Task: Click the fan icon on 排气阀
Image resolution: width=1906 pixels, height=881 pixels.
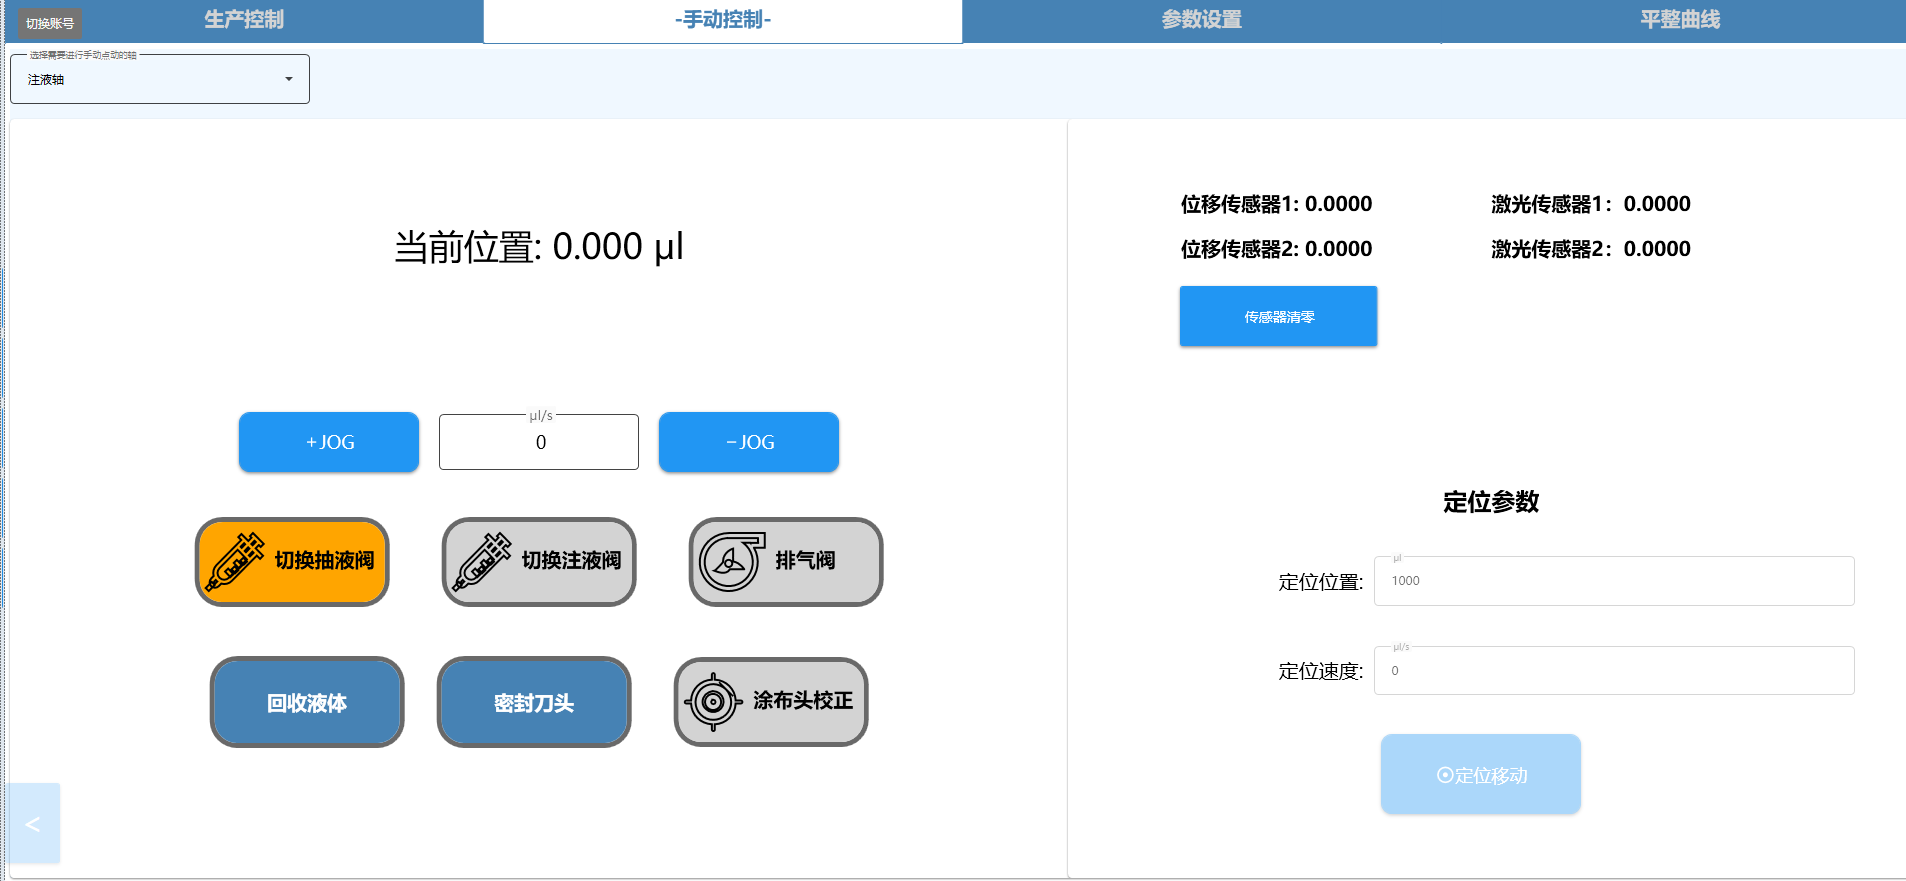Action: coord(731,562)
